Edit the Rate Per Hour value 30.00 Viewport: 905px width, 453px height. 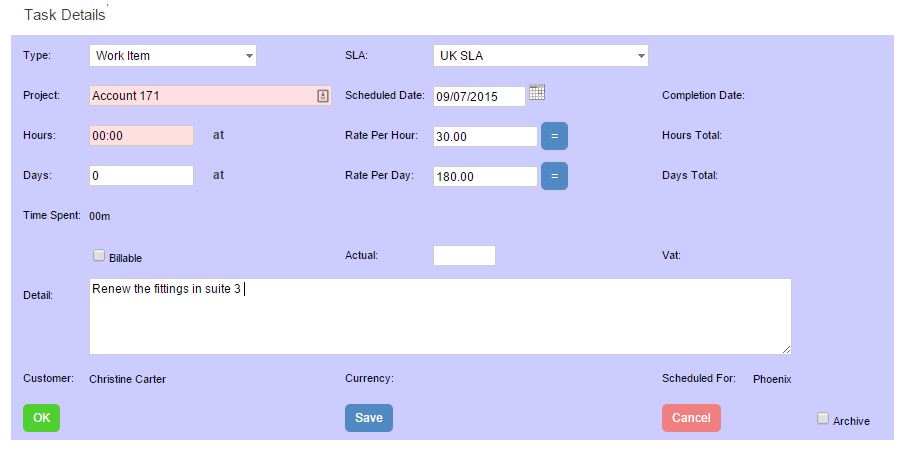click(485, 137)
